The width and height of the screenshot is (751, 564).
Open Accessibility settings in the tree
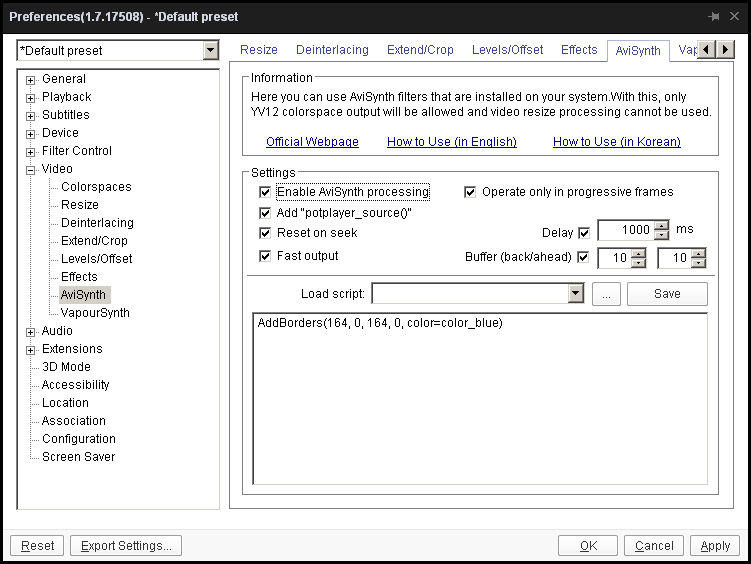pyautogui.click(x=75, y=385)
